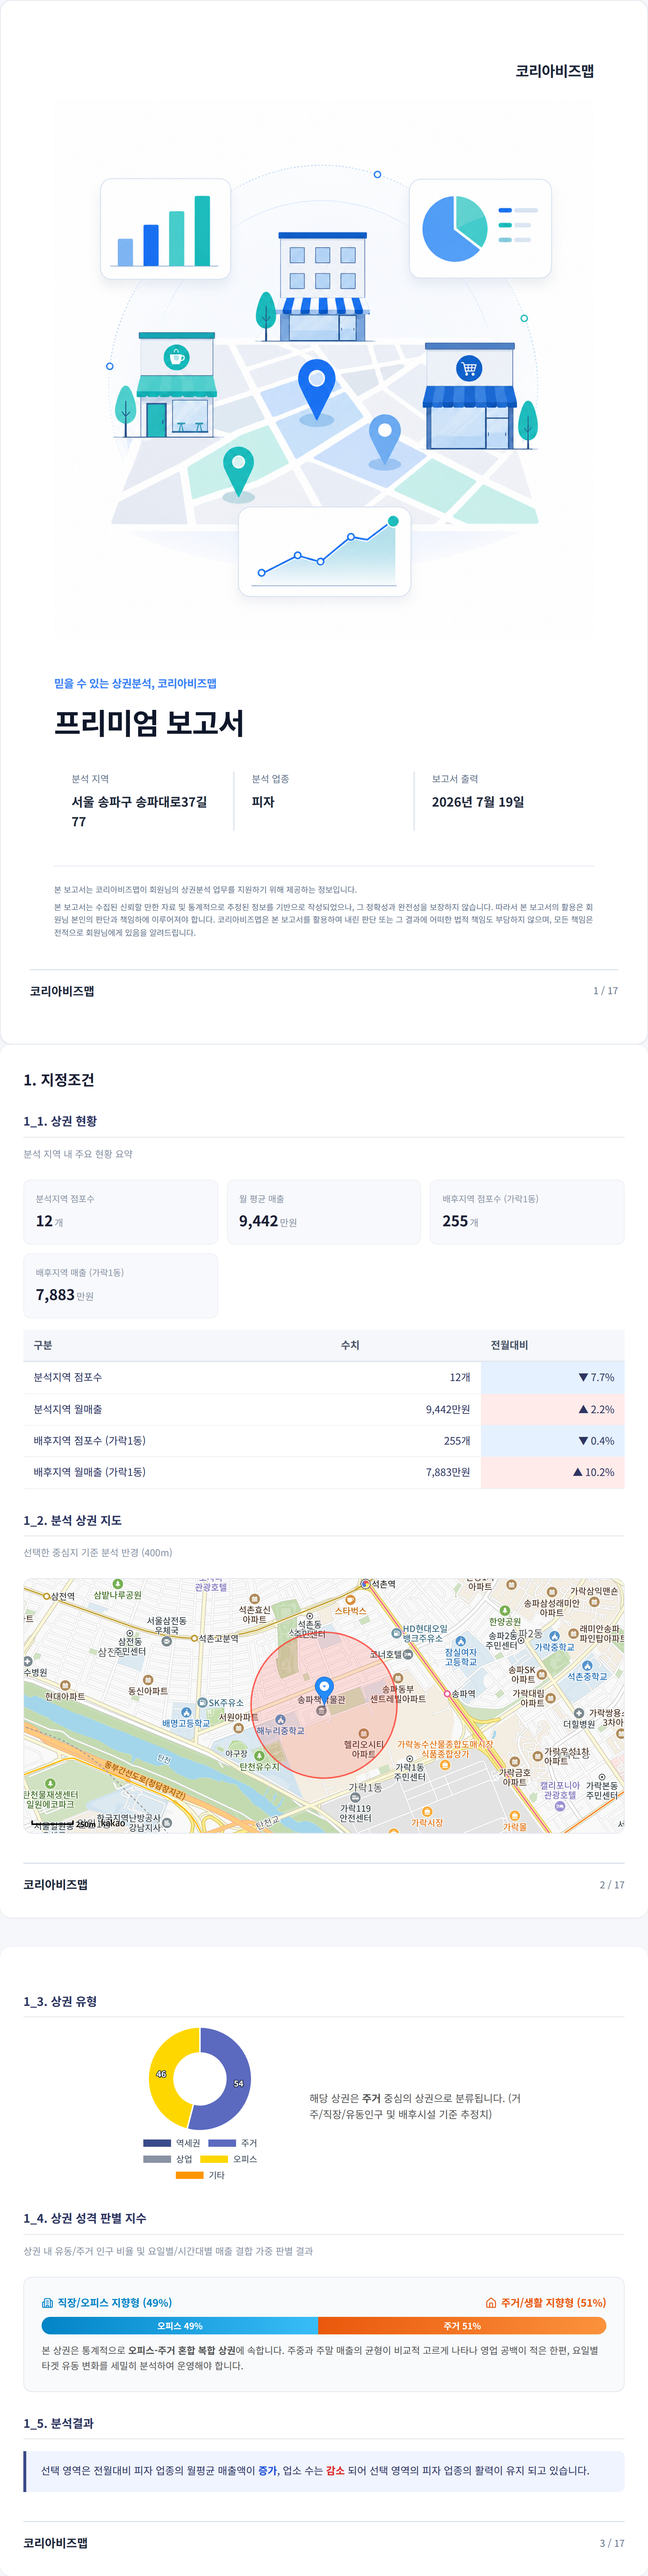Image resolution: width=648 pixels, height=2576 pixels.
Task: Click the 9,442만원 table value
Action: click(448, 1410)
